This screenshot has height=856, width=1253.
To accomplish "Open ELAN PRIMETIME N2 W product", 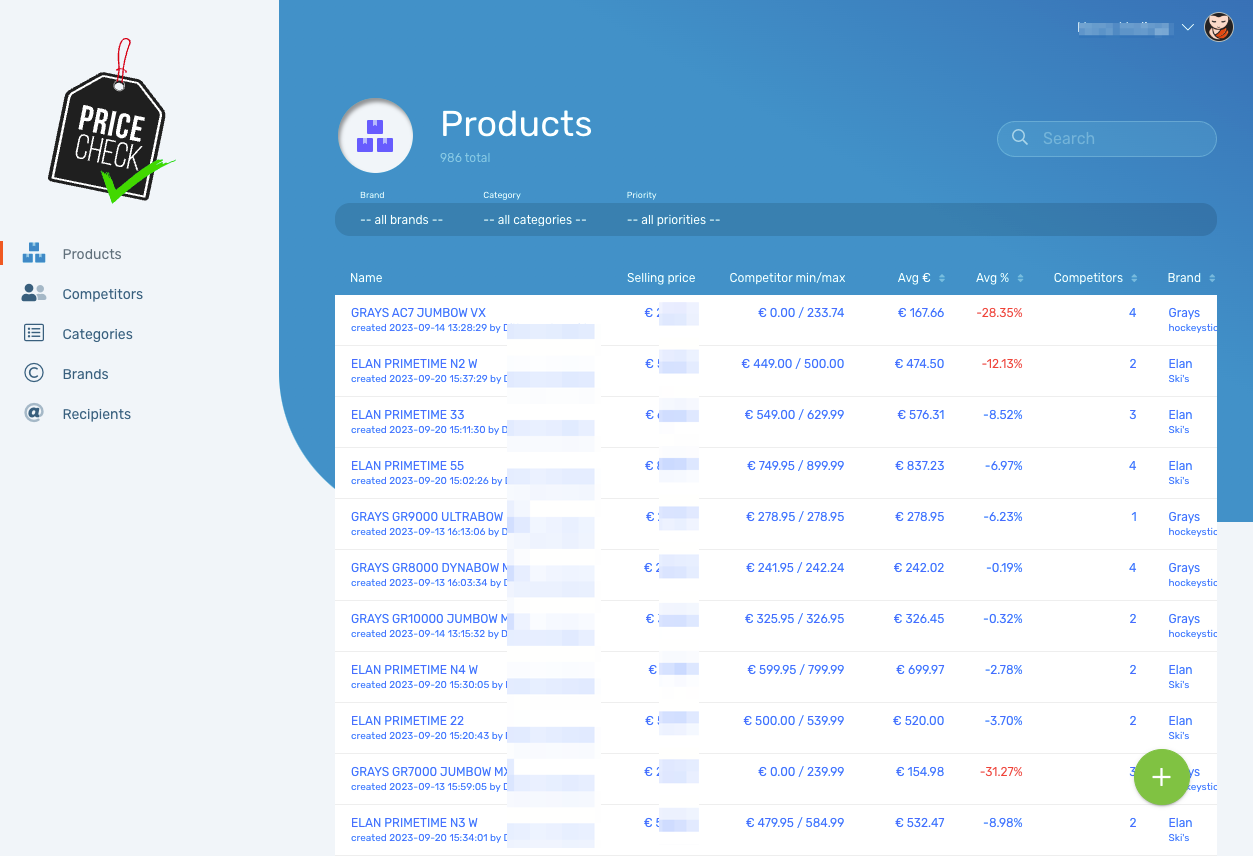I will (x=414, y=364).
